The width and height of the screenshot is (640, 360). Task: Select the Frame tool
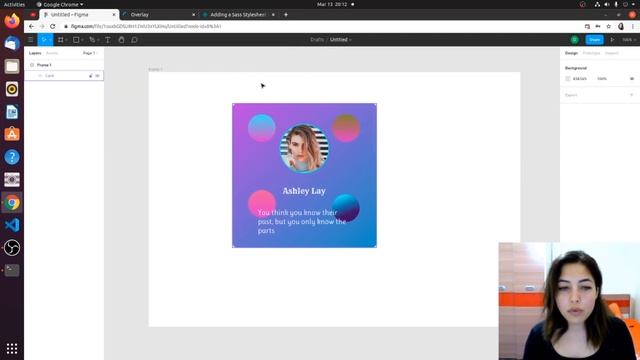pyautogui.click(x=60, y=40)
